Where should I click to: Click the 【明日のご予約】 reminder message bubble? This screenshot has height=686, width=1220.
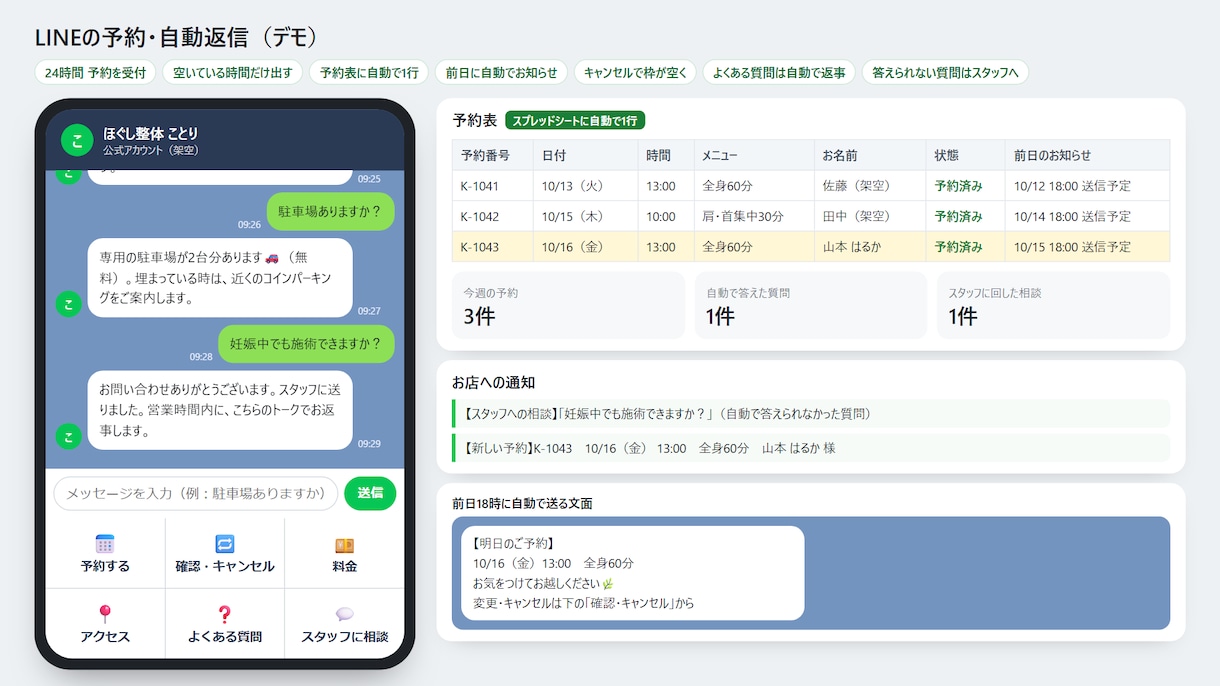coord(633,573)
